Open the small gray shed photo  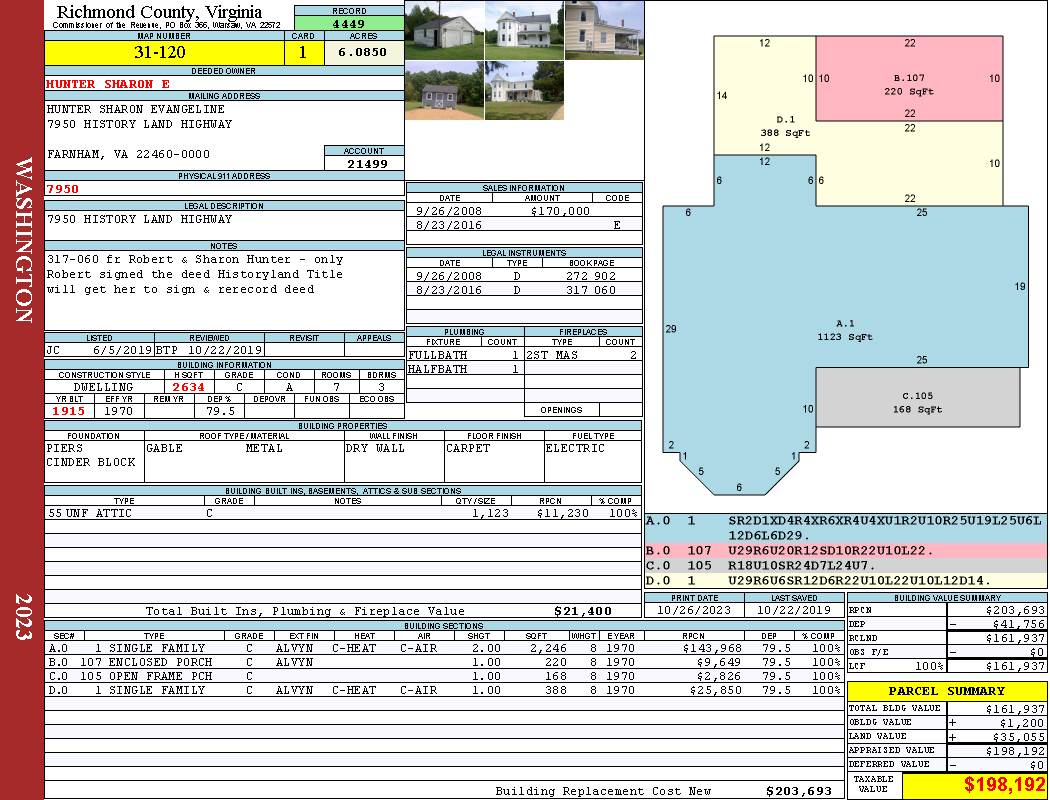click(x=445, y=90)
